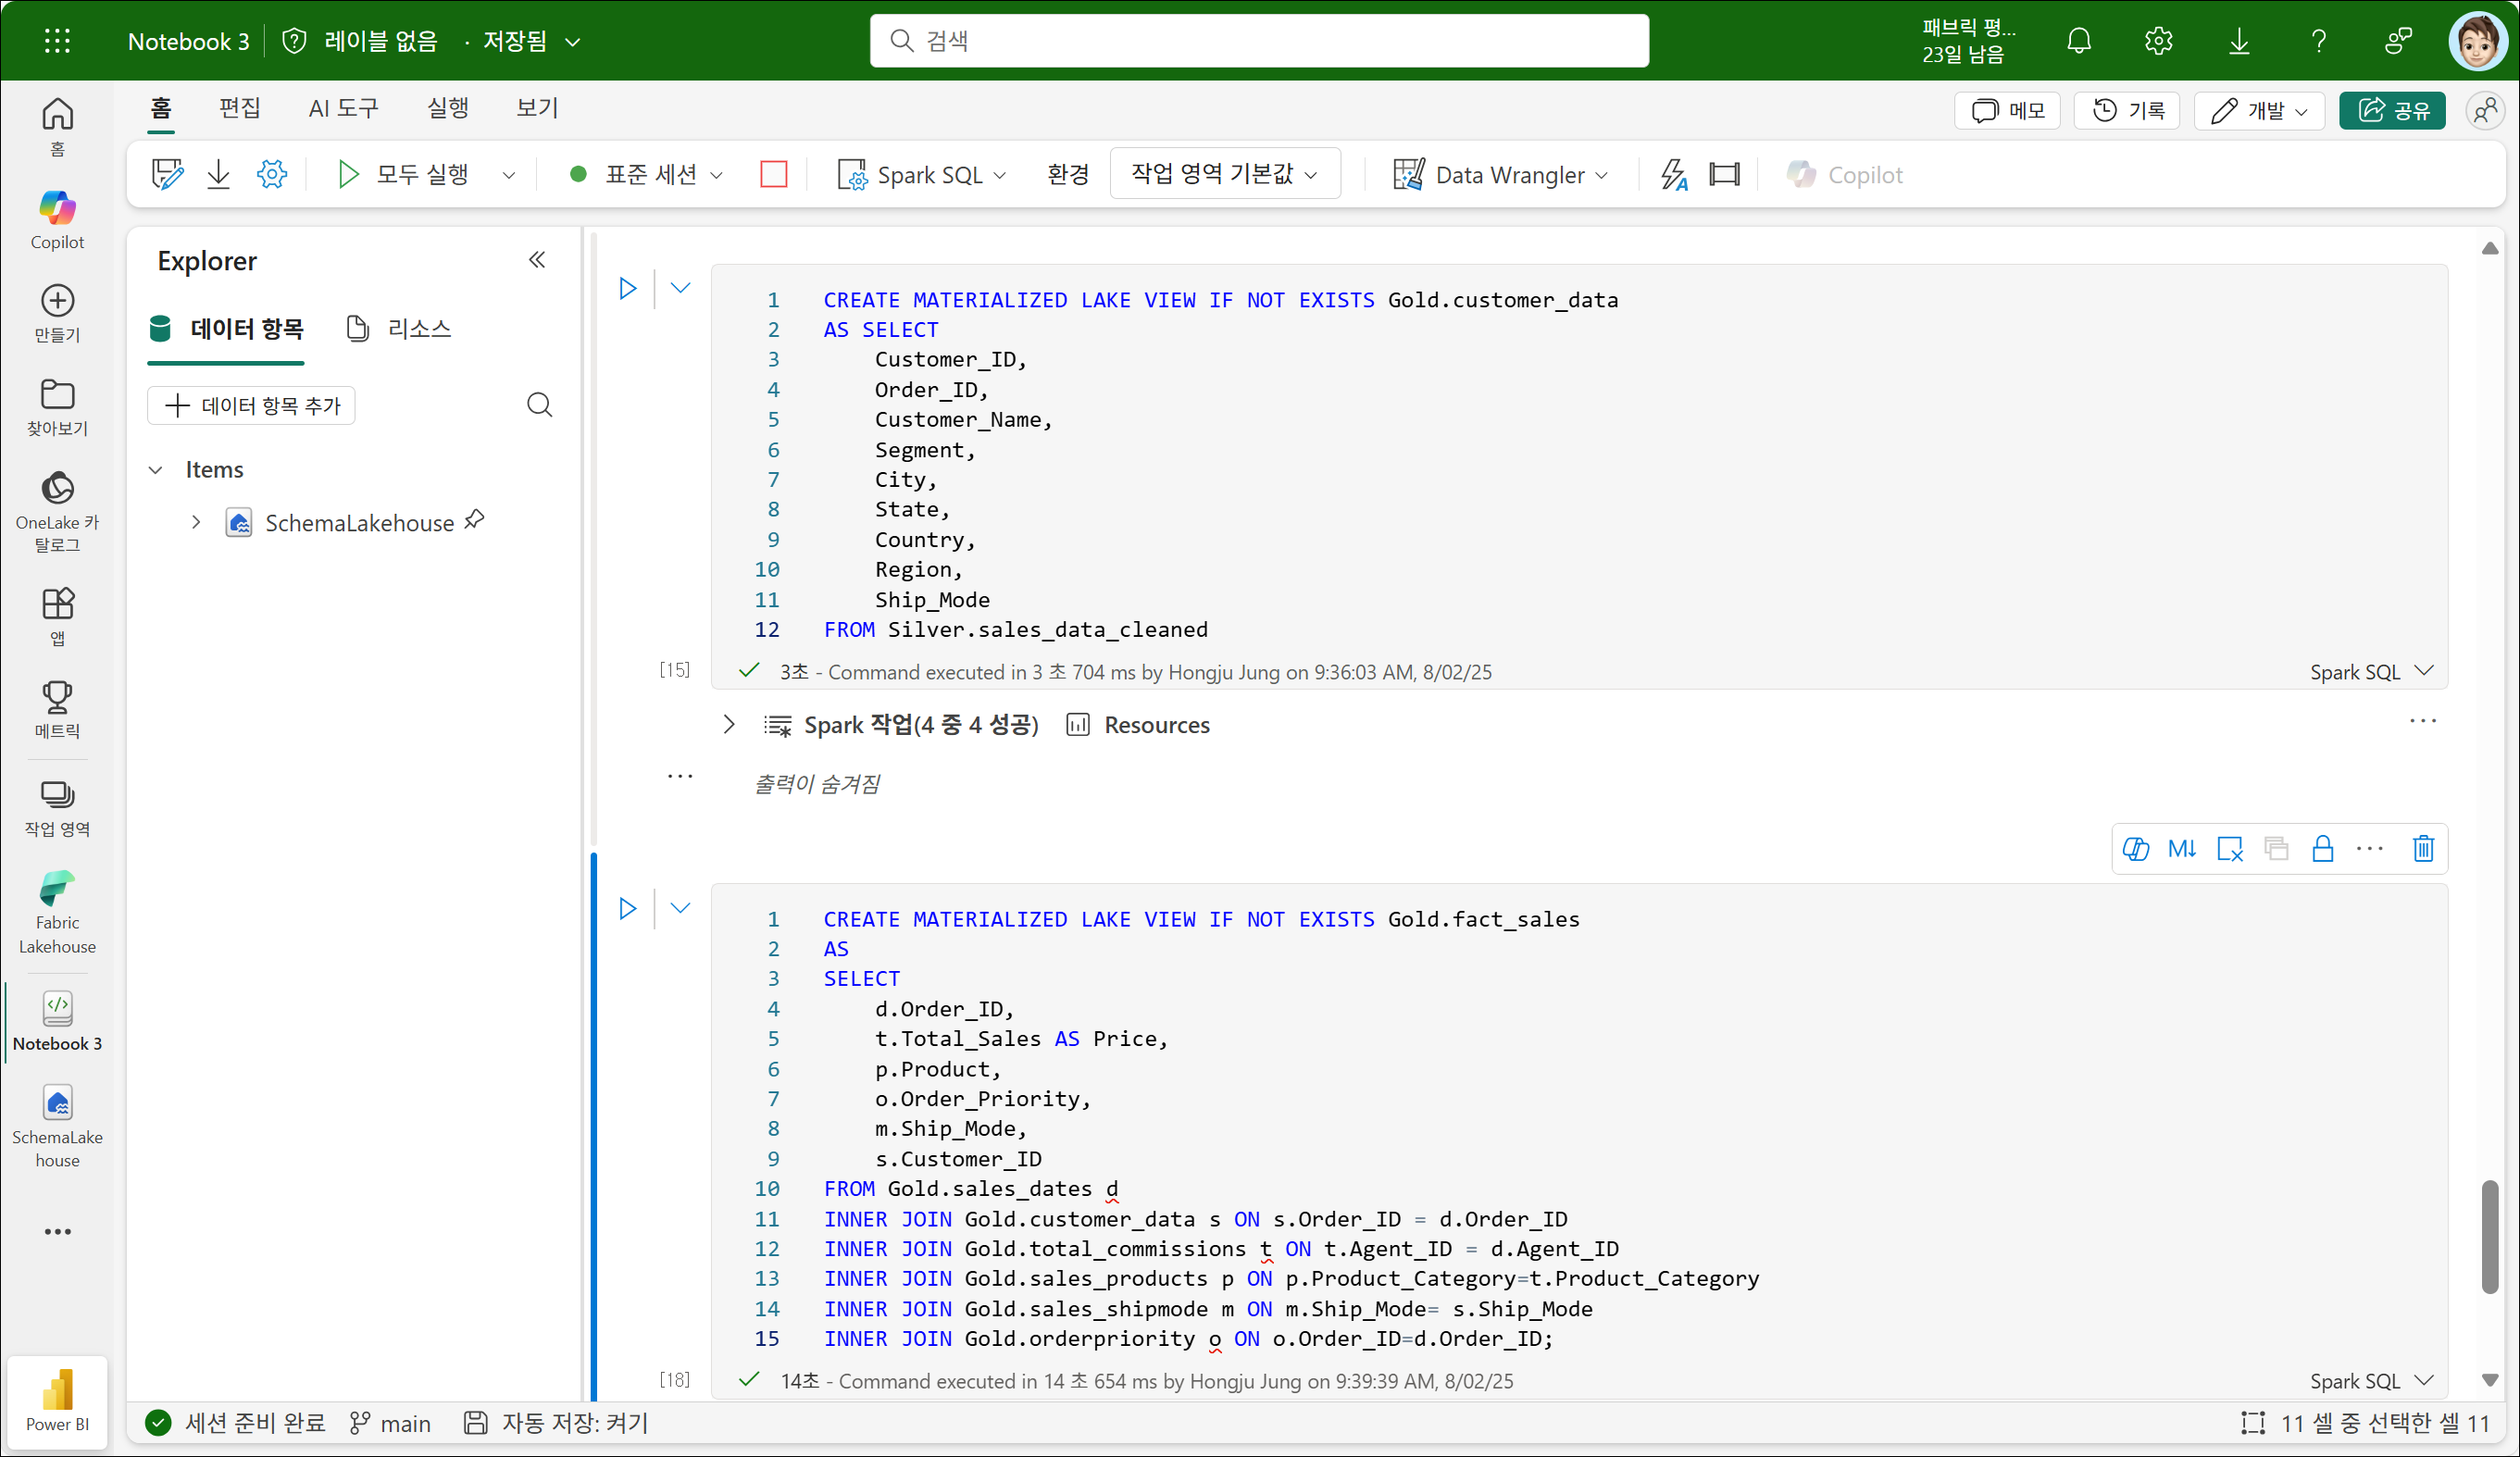Viewport: 2520px width, 1457px height.
Task: Convert cell to Markdown with the M↓ icon
Action: coord(2181,849)
